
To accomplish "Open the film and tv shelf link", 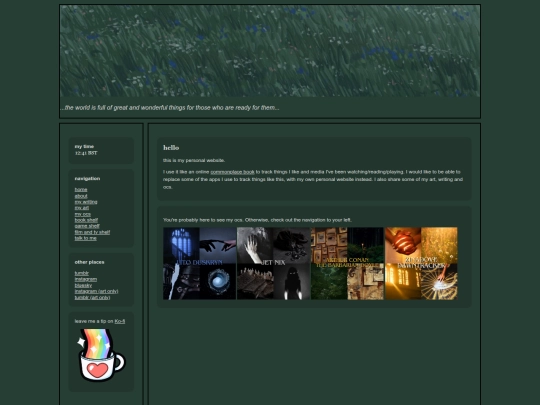I will [x=92, y=232].
